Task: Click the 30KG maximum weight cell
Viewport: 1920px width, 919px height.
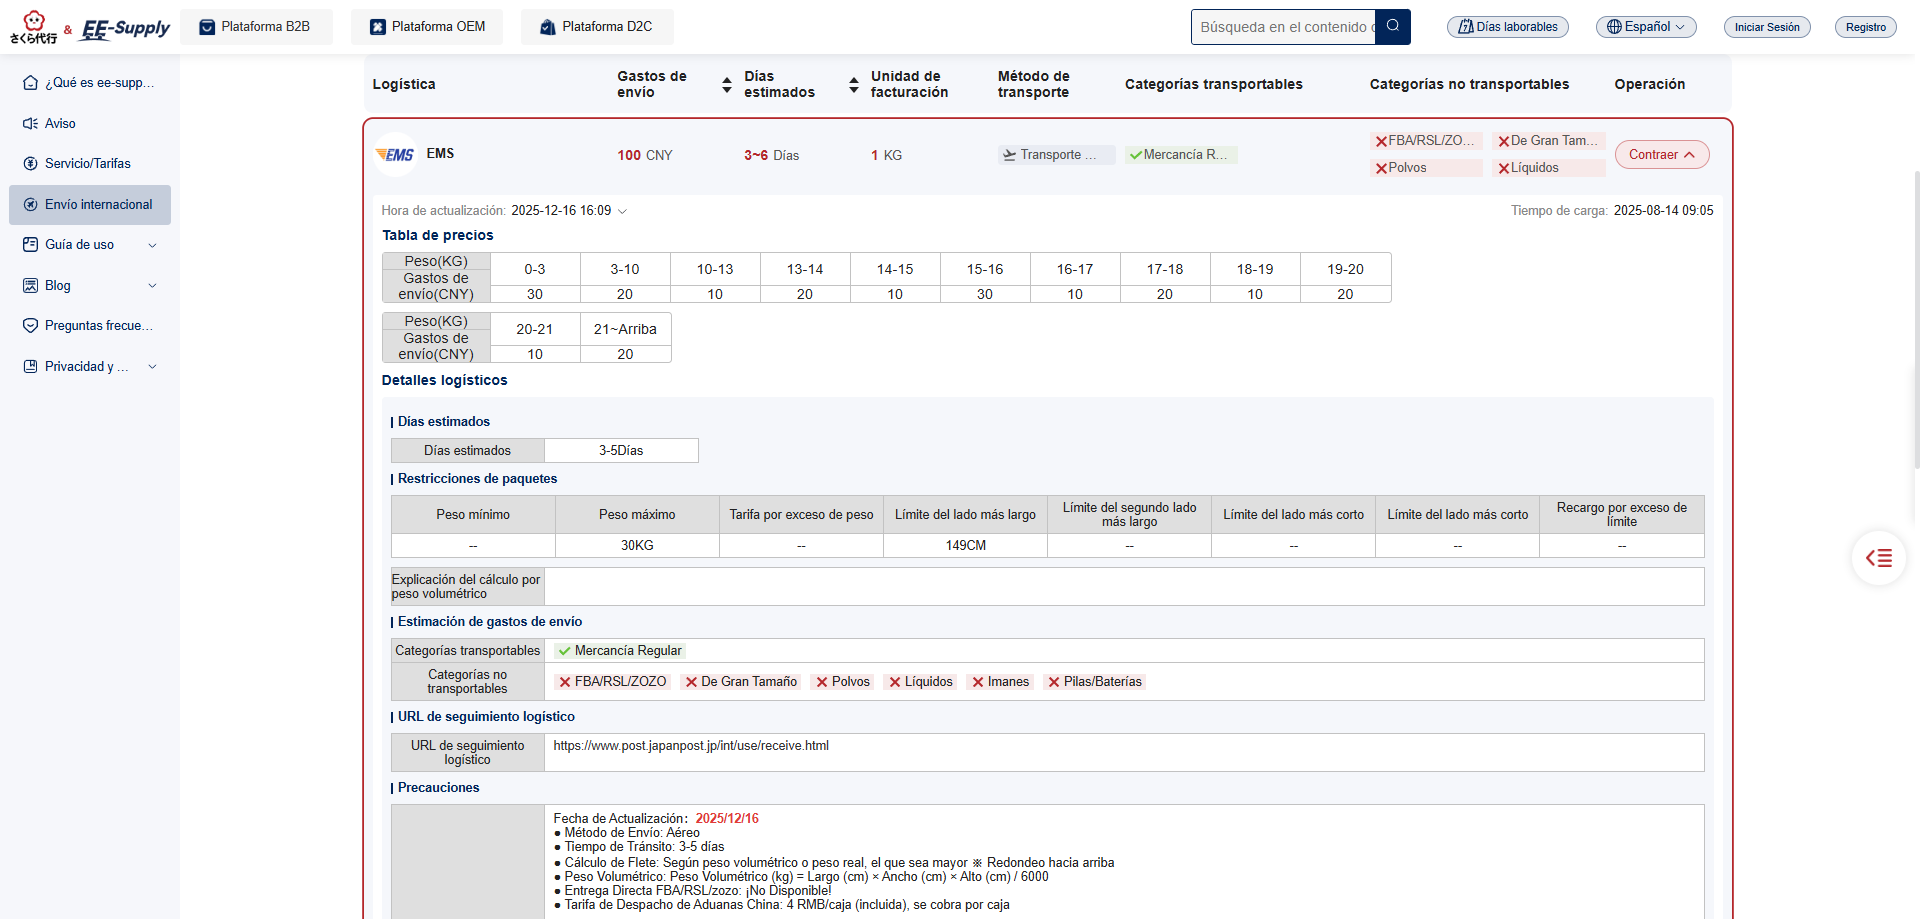Action: 637,546
